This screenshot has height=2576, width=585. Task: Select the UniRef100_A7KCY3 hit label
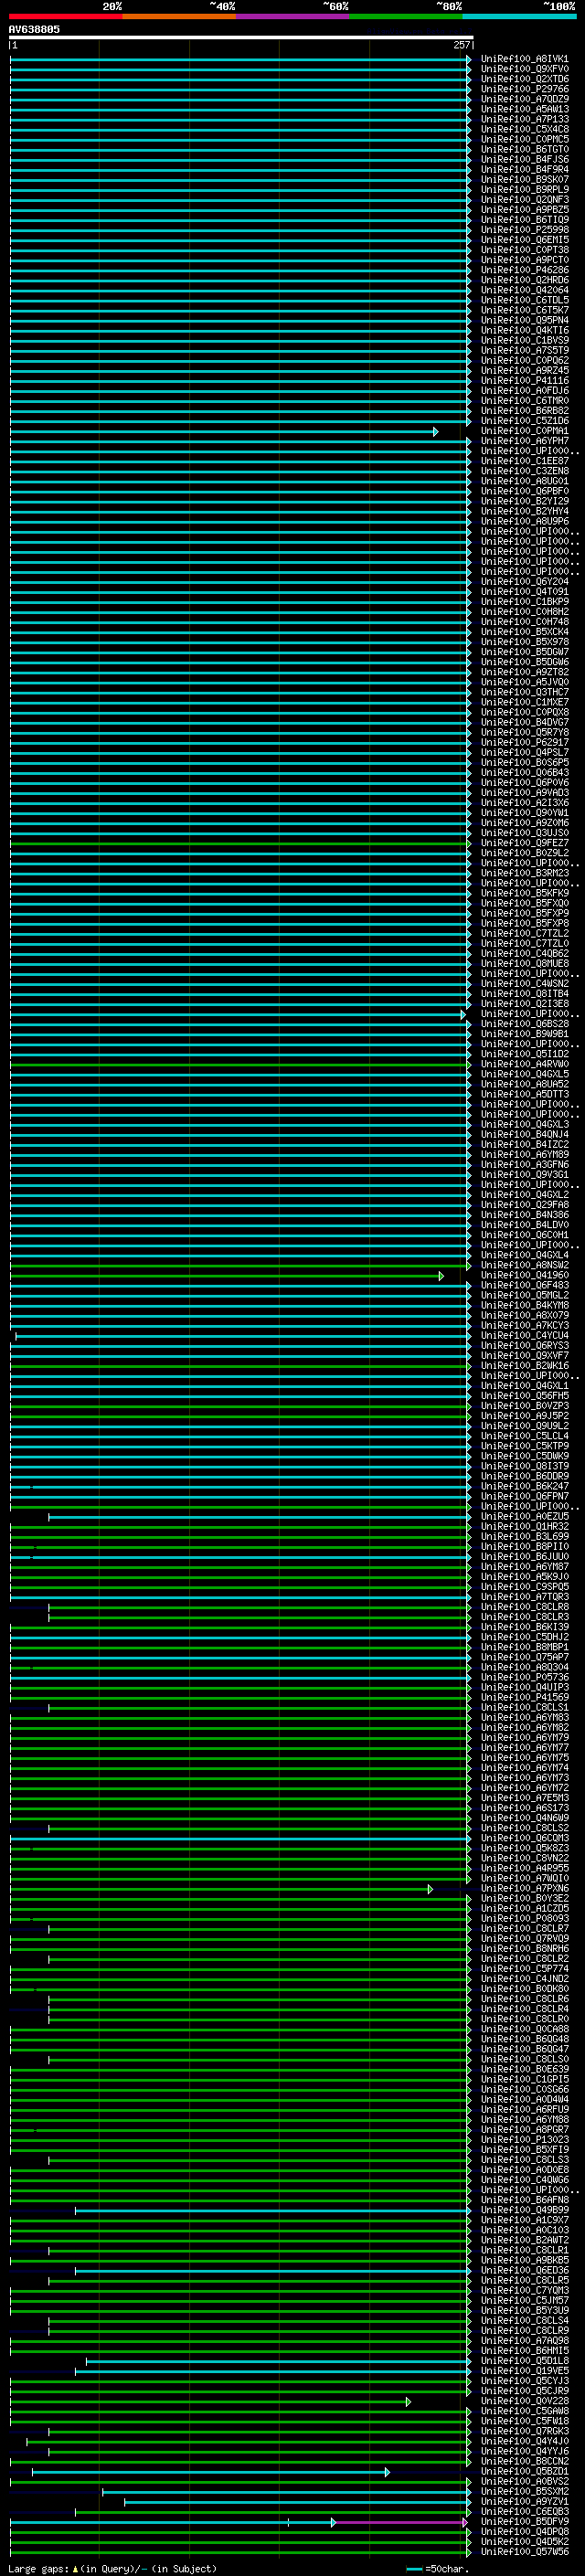tap(524, 1325)
